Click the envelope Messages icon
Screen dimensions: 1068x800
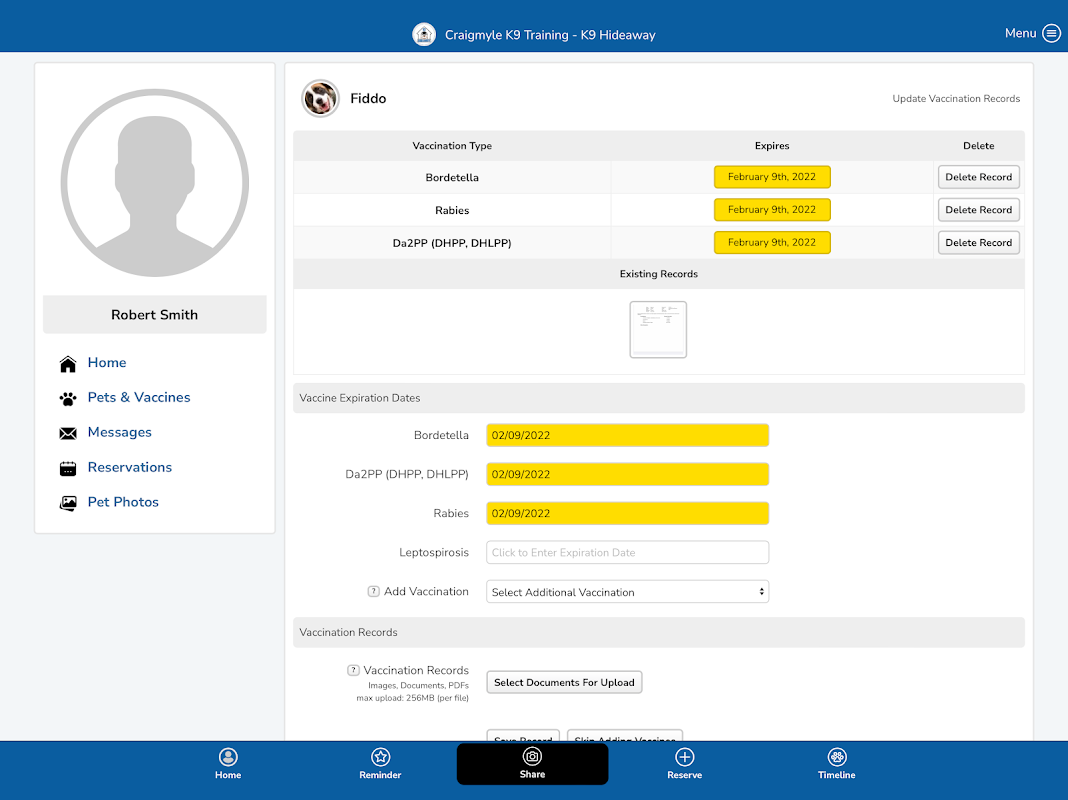pos(68,433)
